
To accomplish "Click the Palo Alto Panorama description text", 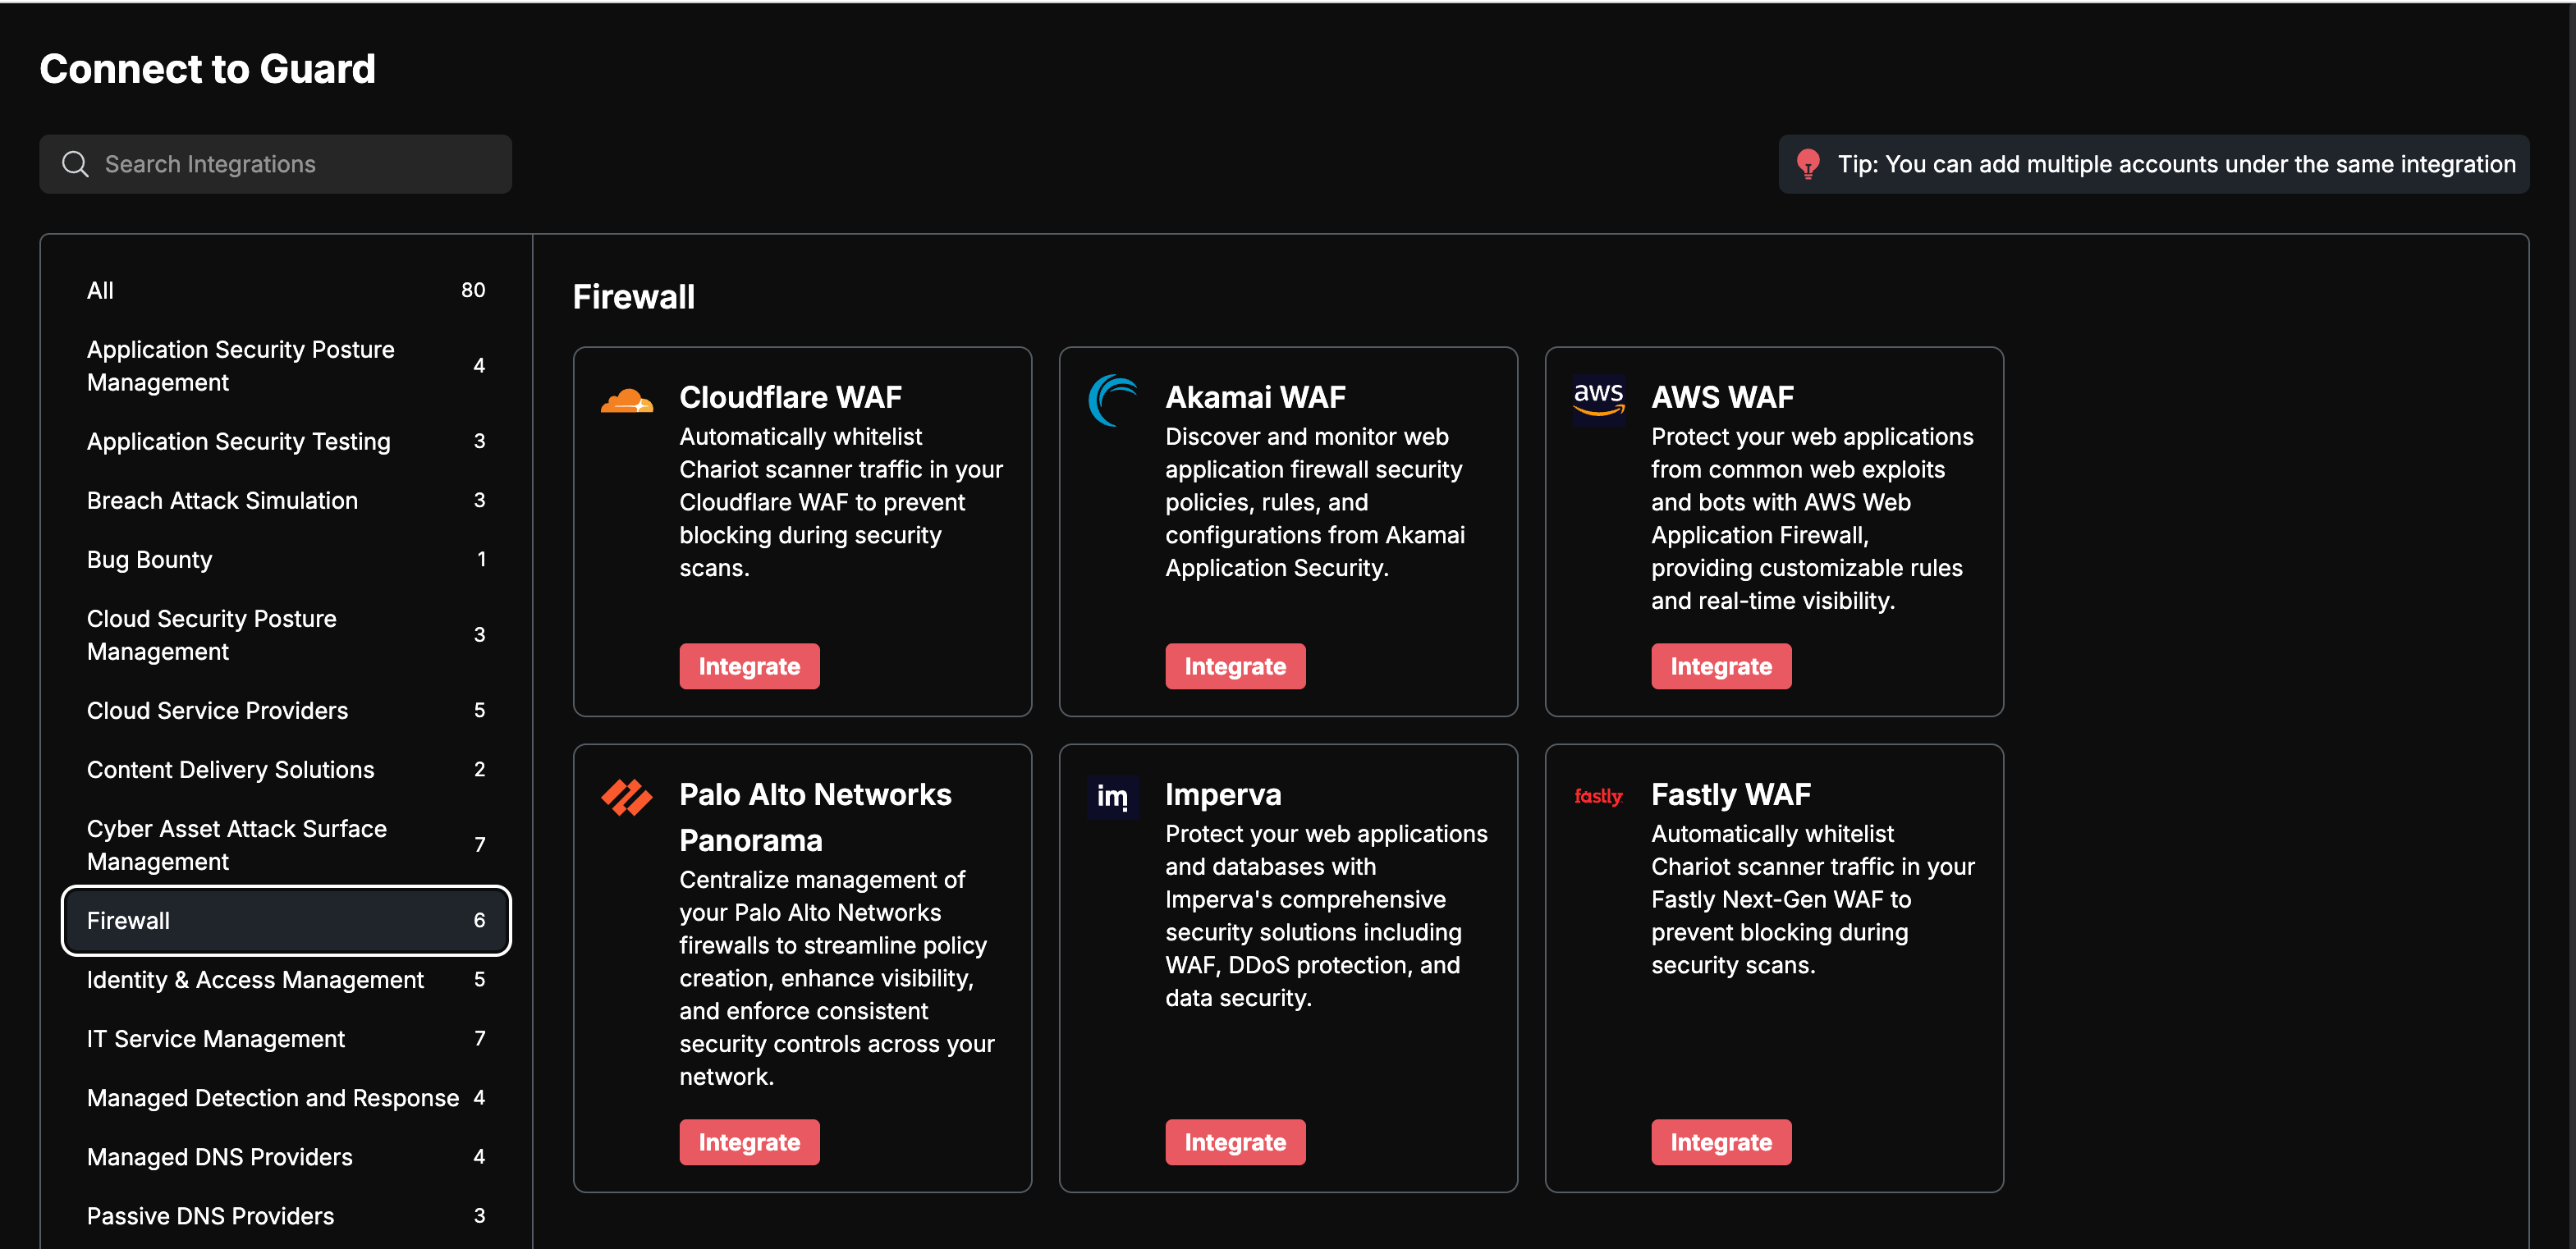I will tap(837, 978).
